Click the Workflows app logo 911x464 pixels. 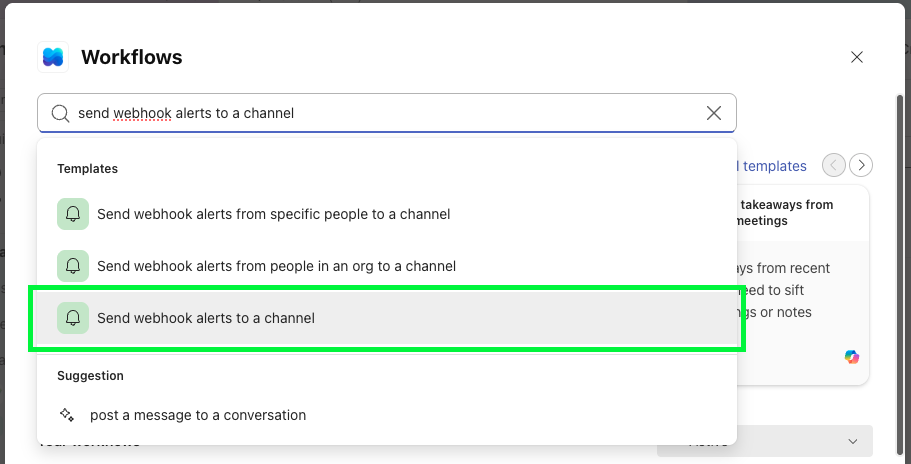point(53,57)
